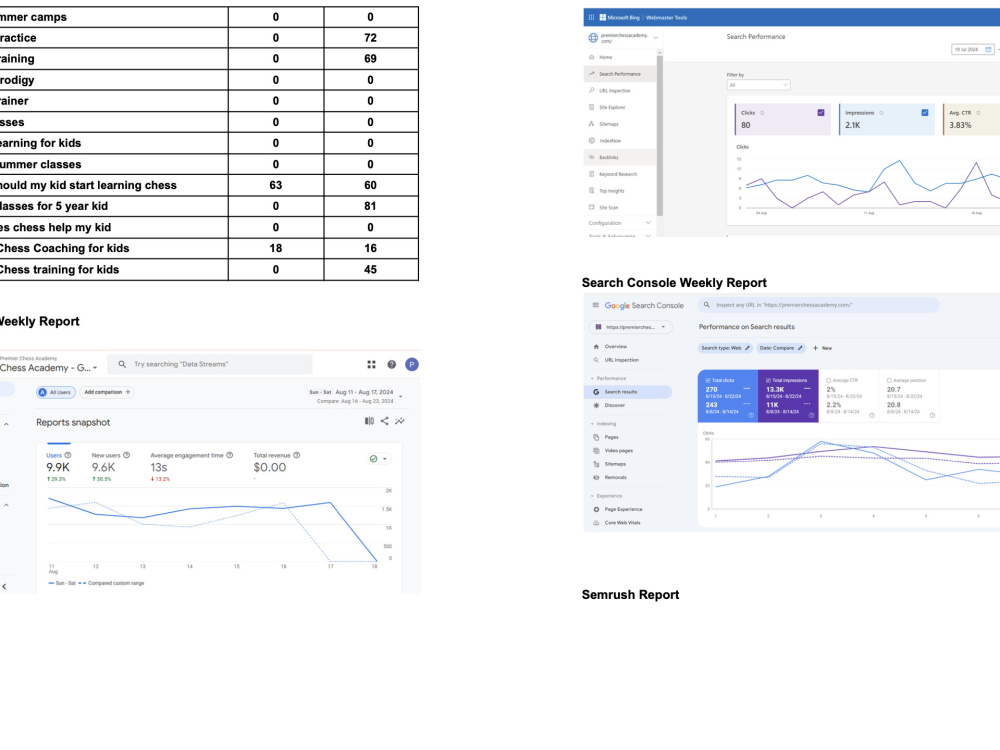
Task: Open Sitemaps in Search Console sidebar
Action: [615, 464]
